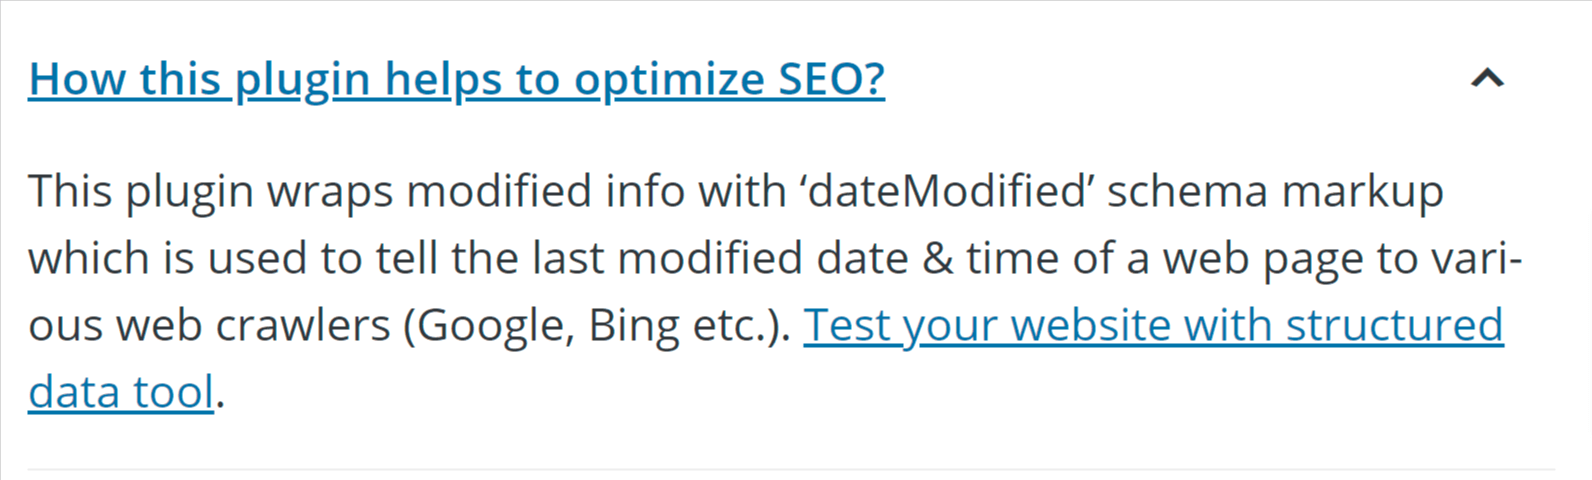Click the upward caret icon beside the question
Viewport: 1592px width, 480px height.
(x=1487, y=78)
